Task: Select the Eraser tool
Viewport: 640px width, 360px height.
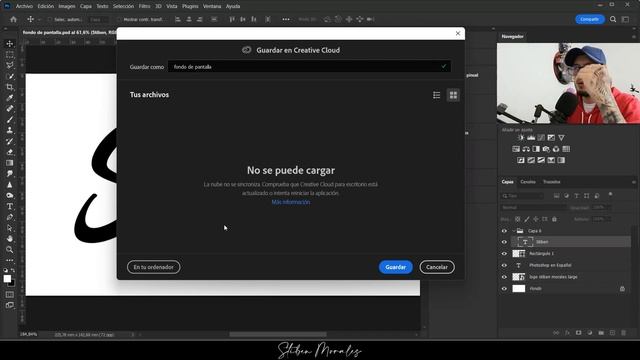Action: click(x=10, y=152)
